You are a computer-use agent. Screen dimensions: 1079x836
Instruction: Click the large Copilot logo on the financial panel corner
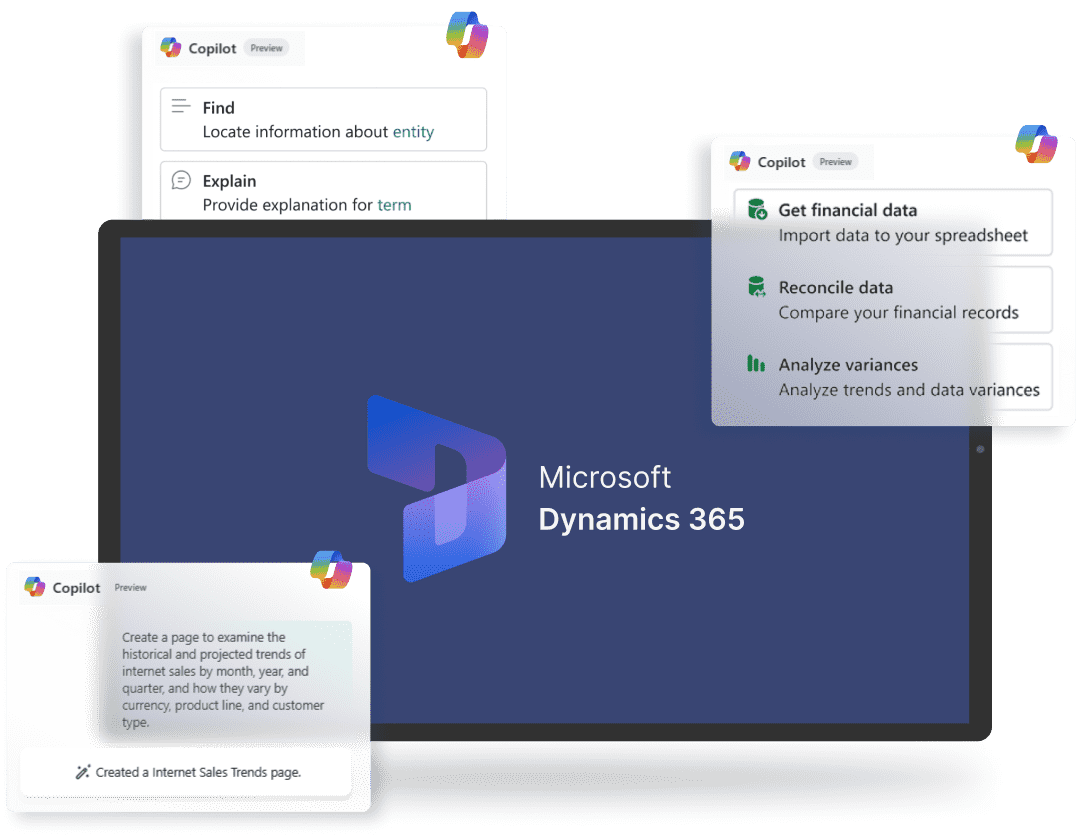pyautogui.click(x=1036, y=144)
